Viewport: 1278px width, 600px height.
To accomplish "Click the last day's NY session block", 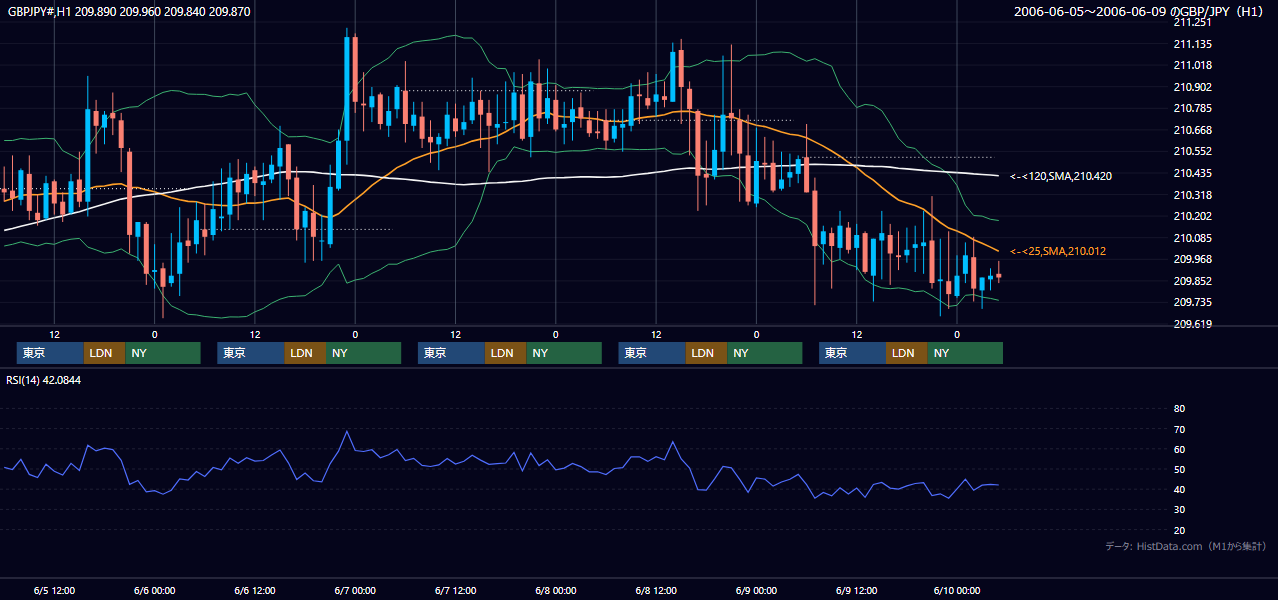I will [x=965, y=353].
